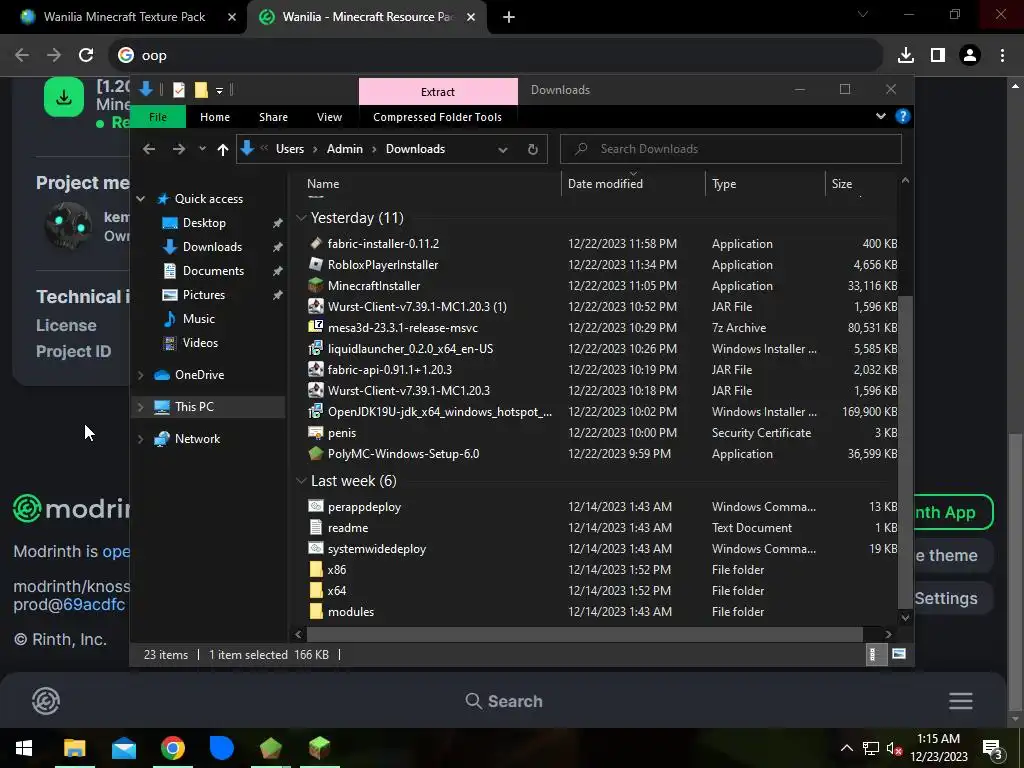Open recent locations dropdown arrow
1024x768 pixels.
coord(202,149)
